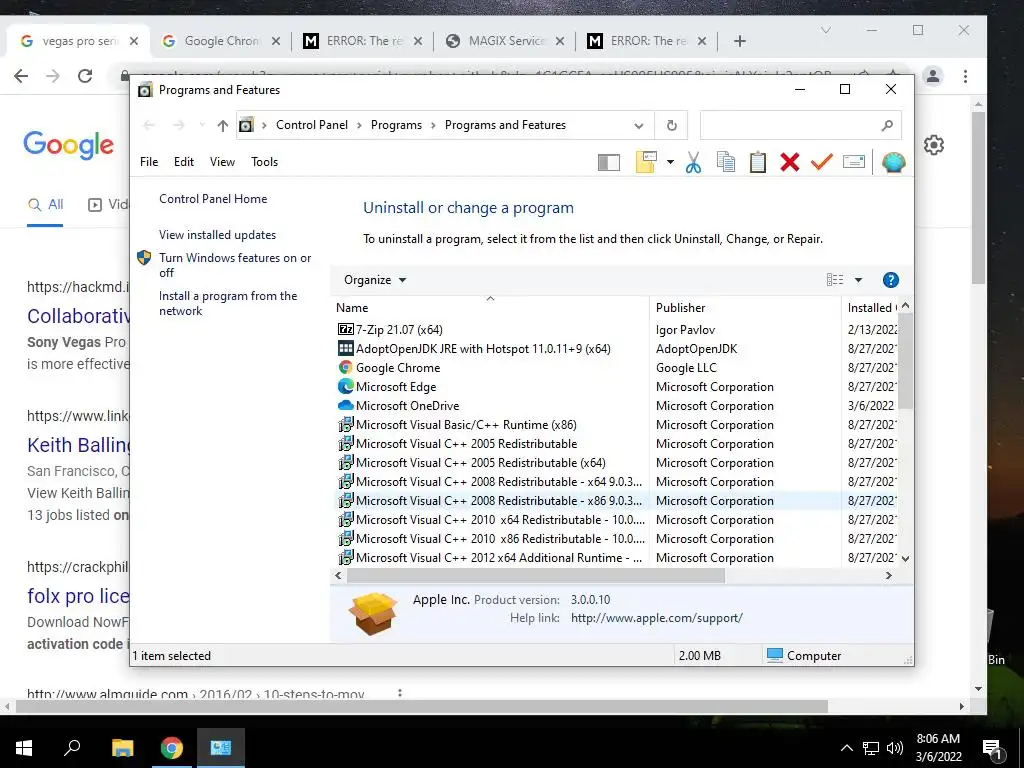Click Programs in the breadcrumb path
The width and height of the screenshot is (1024, 768).
coord(396,125)
